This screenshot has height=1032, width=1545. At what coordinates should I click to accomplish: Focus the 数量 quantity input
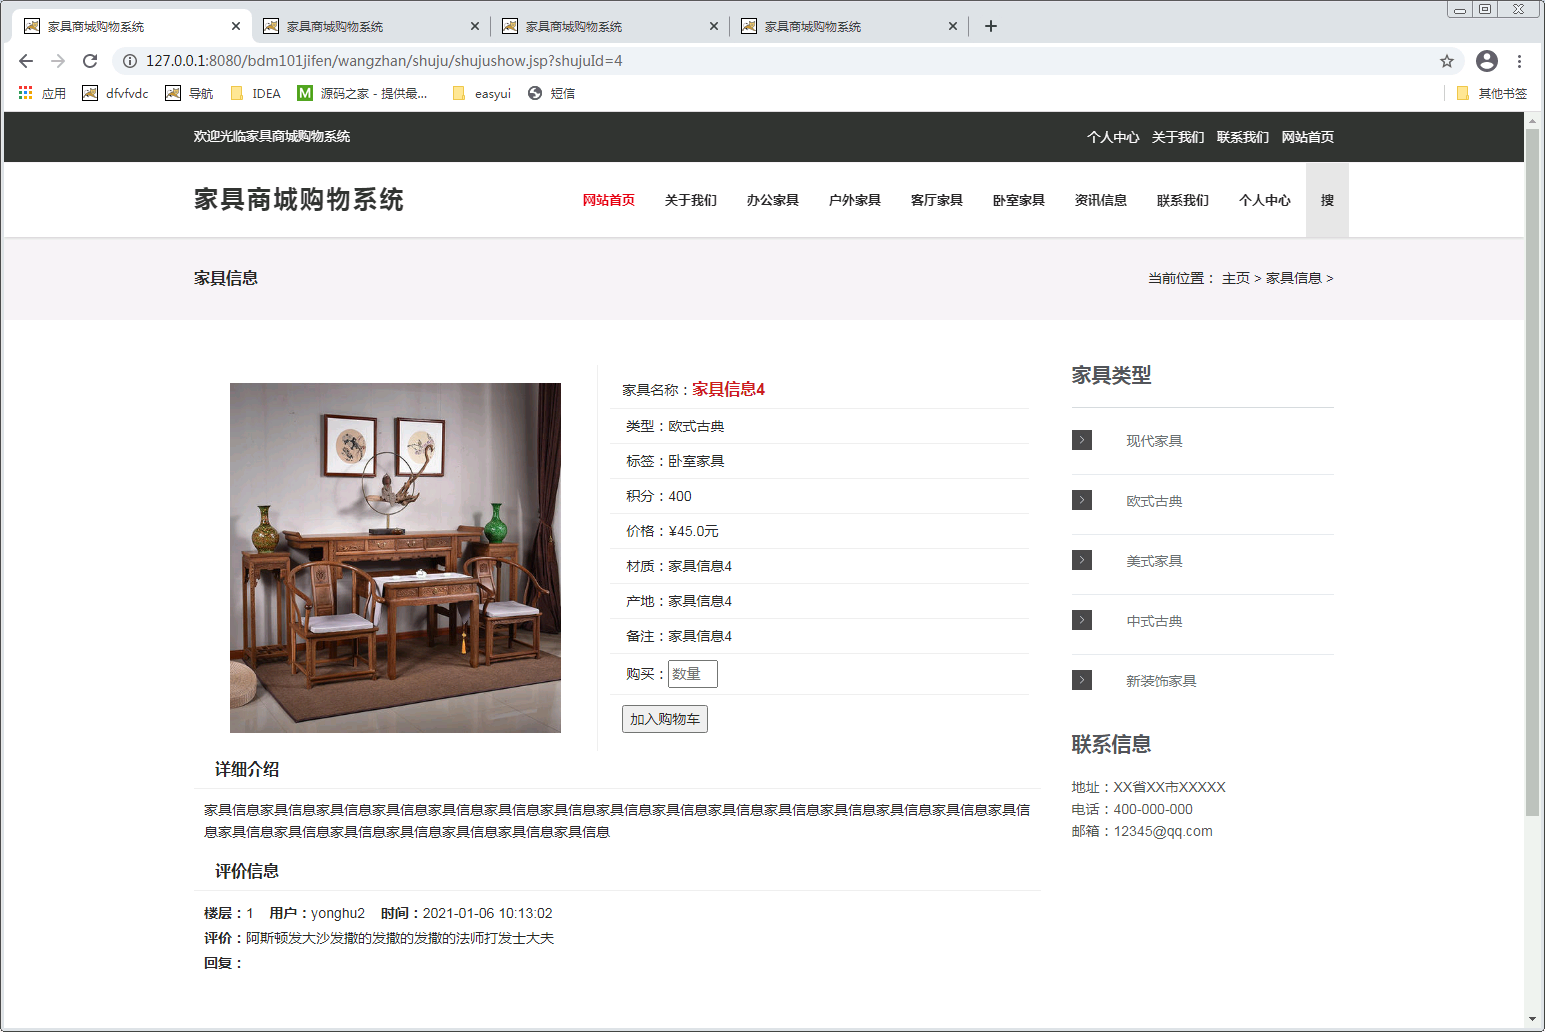click(x=693, y=674)
